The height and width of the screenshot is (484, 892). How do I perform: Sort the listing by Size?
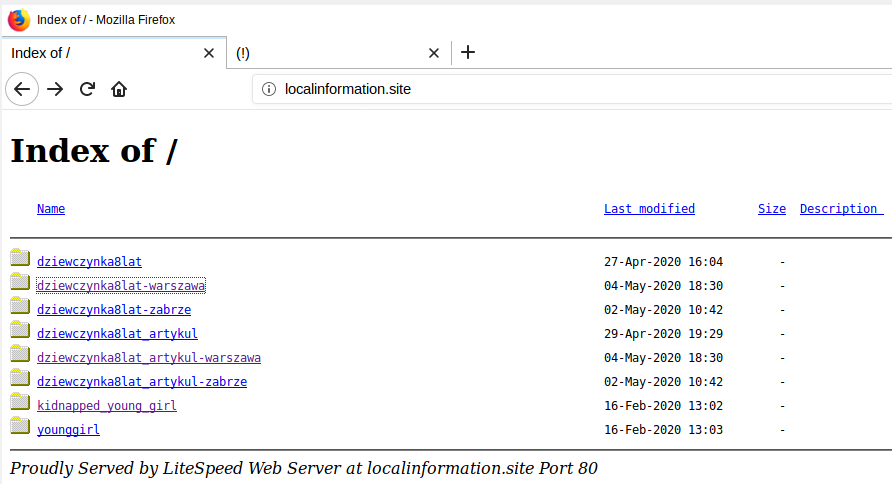tap(771, 209)
